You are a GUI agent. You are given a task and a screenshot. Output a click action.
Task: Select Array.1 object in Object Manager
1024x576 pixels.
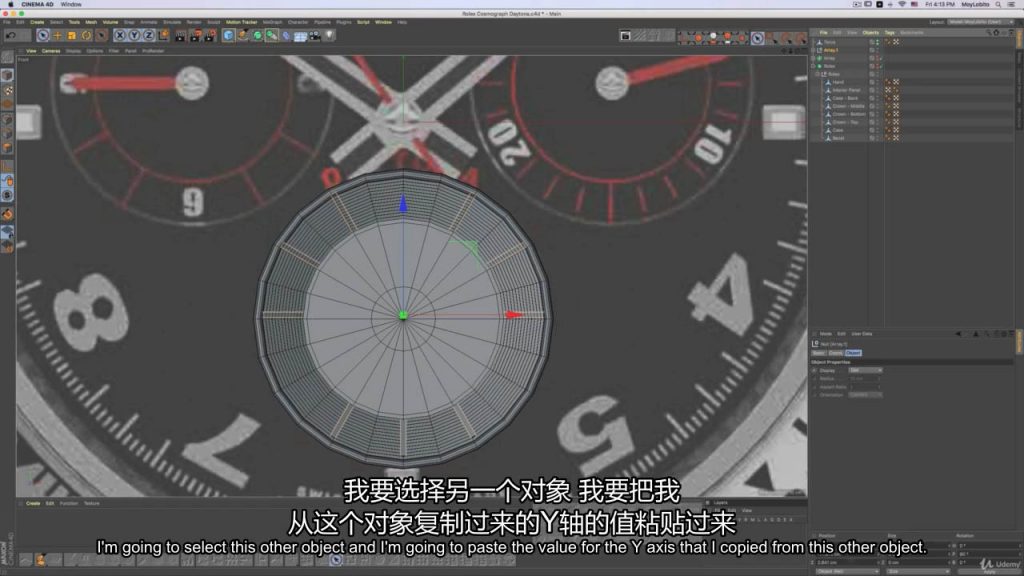point(831,50)
